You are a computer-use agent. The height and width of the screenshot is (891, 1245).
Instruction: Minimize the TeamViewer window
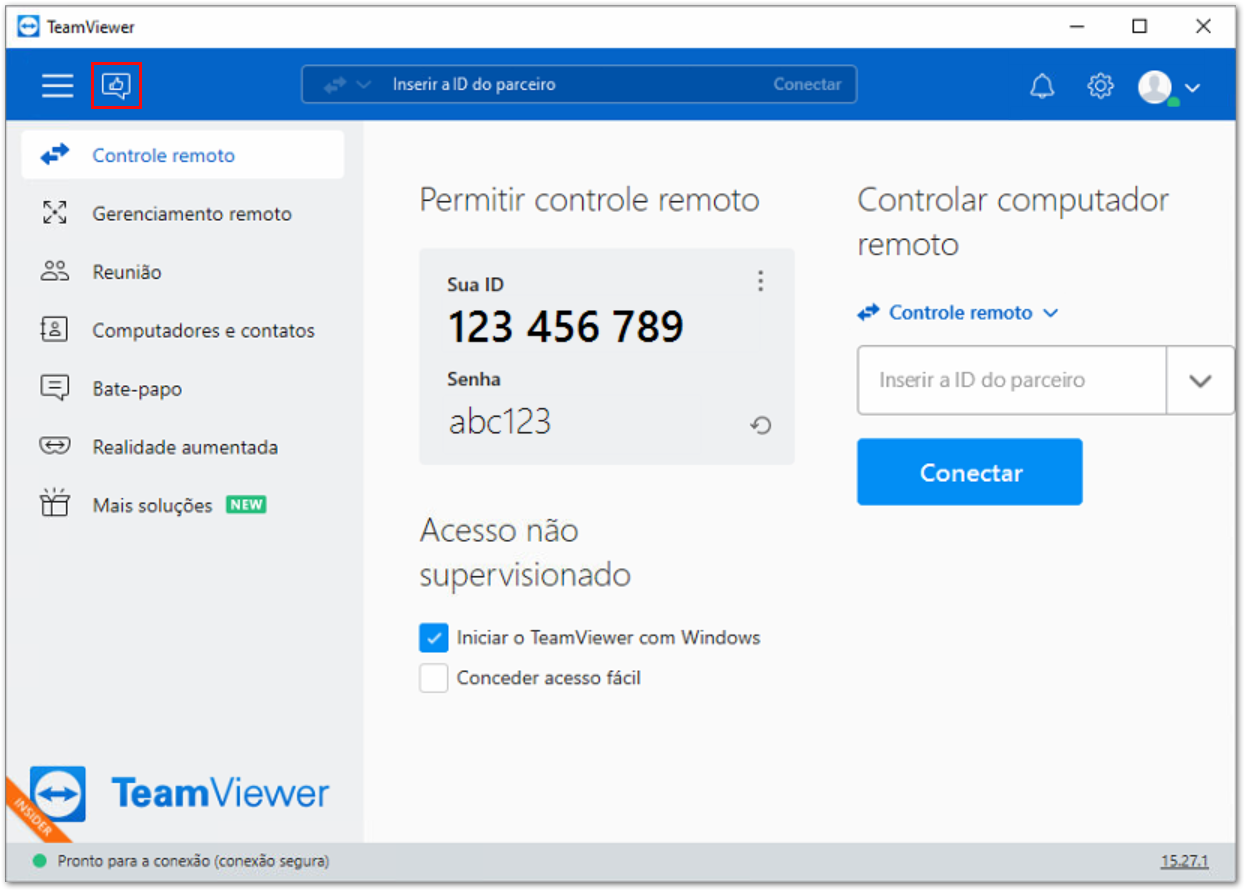click(1076, 27)
